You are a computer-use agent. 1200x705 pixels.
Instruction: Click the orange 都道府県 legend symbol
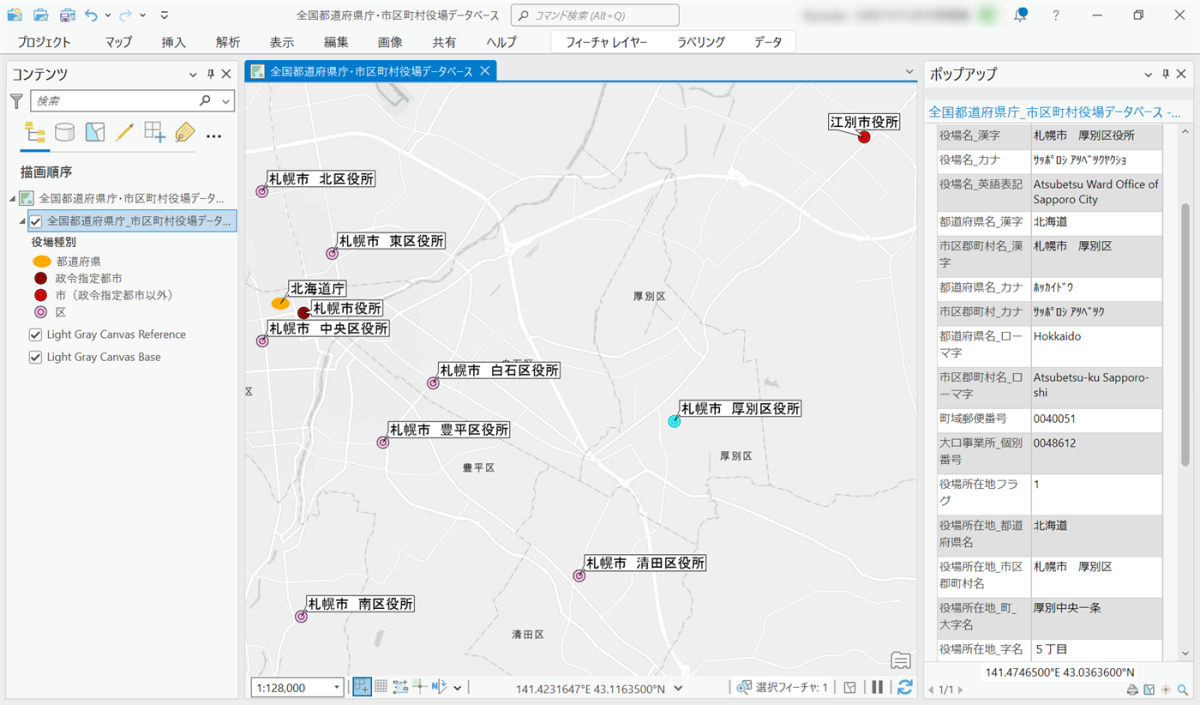(x=42, y=261)
